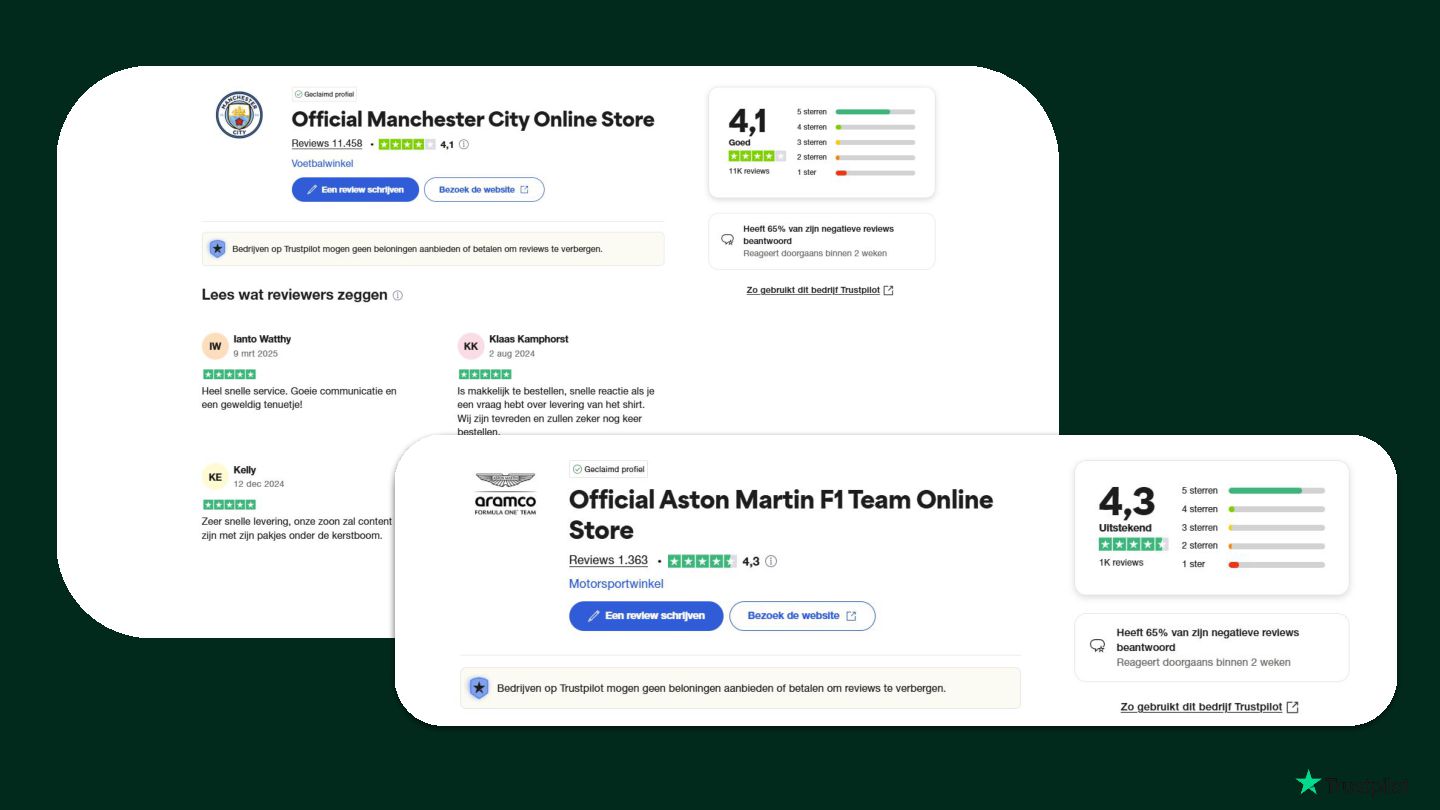
Task: Click shield star icon in Aston Martin notice
Action: coord(479,688)
